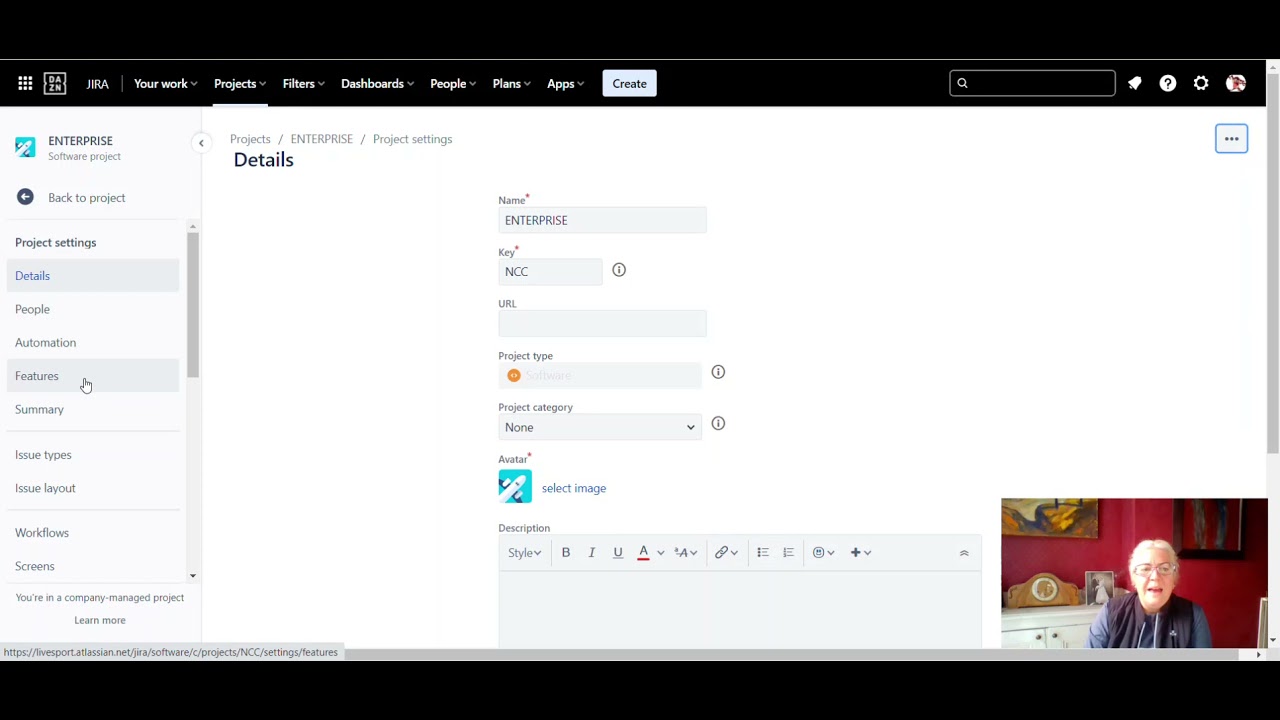Collapse the sidebar with arrow button
The width and height of the screenshot is (1280, 720).
point(201,143)
